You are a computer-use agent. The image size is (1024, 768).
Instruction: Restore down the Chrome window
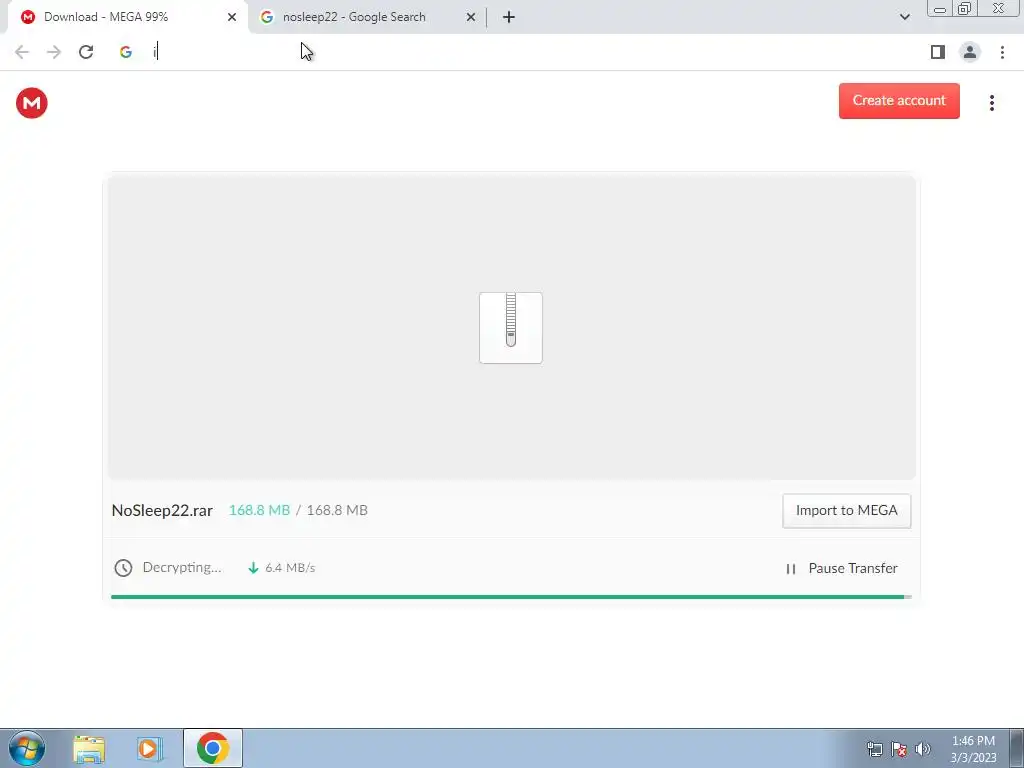click(964, 8)
